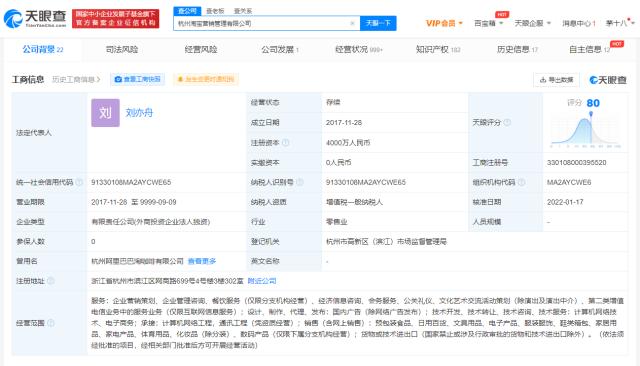The image size is (640, 366).
Task: Switch to the 查老板 search tab
Action: click(215, 11)
